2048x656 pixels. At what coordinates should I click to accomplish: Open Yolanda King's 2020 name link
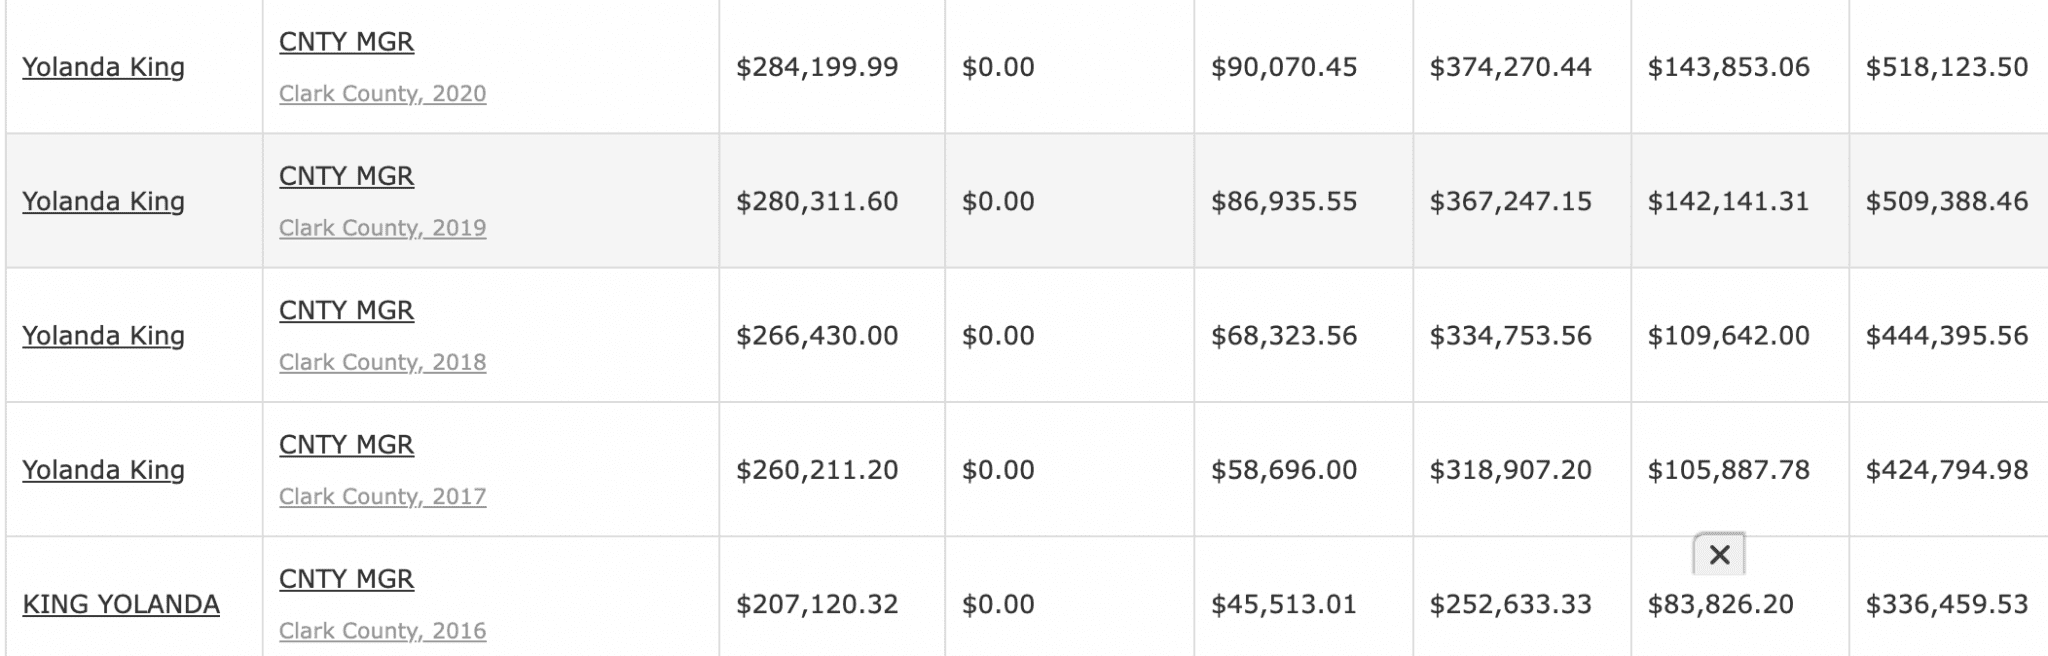103,67
